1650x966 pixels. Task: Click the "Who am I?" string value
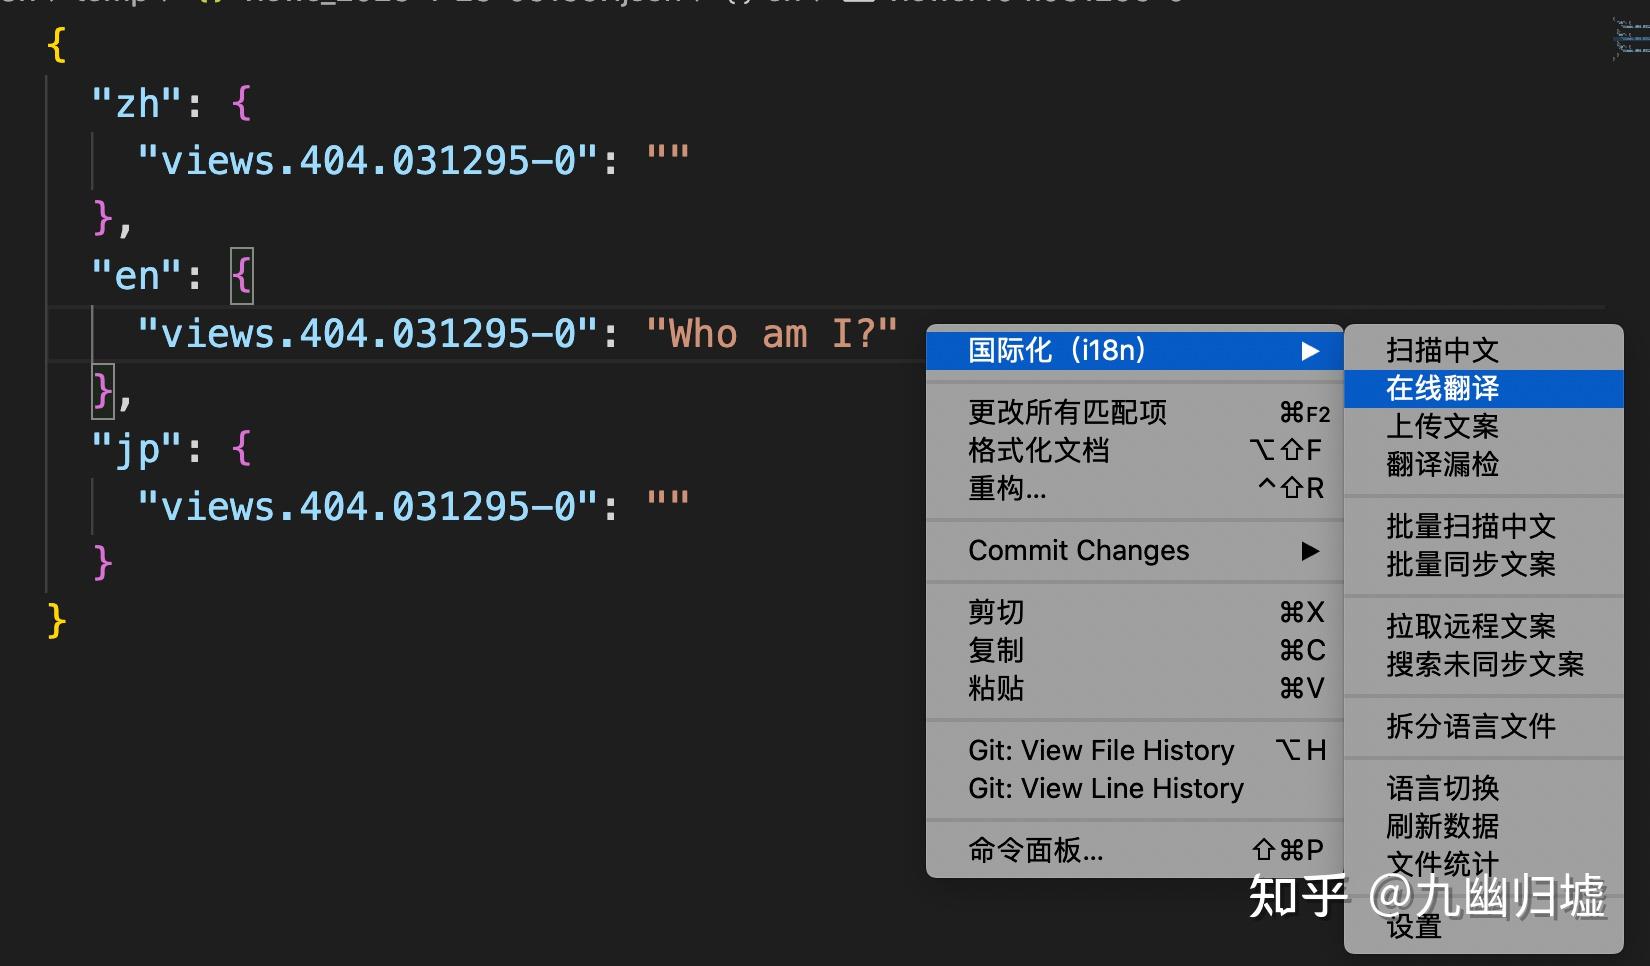coord(776,333)
